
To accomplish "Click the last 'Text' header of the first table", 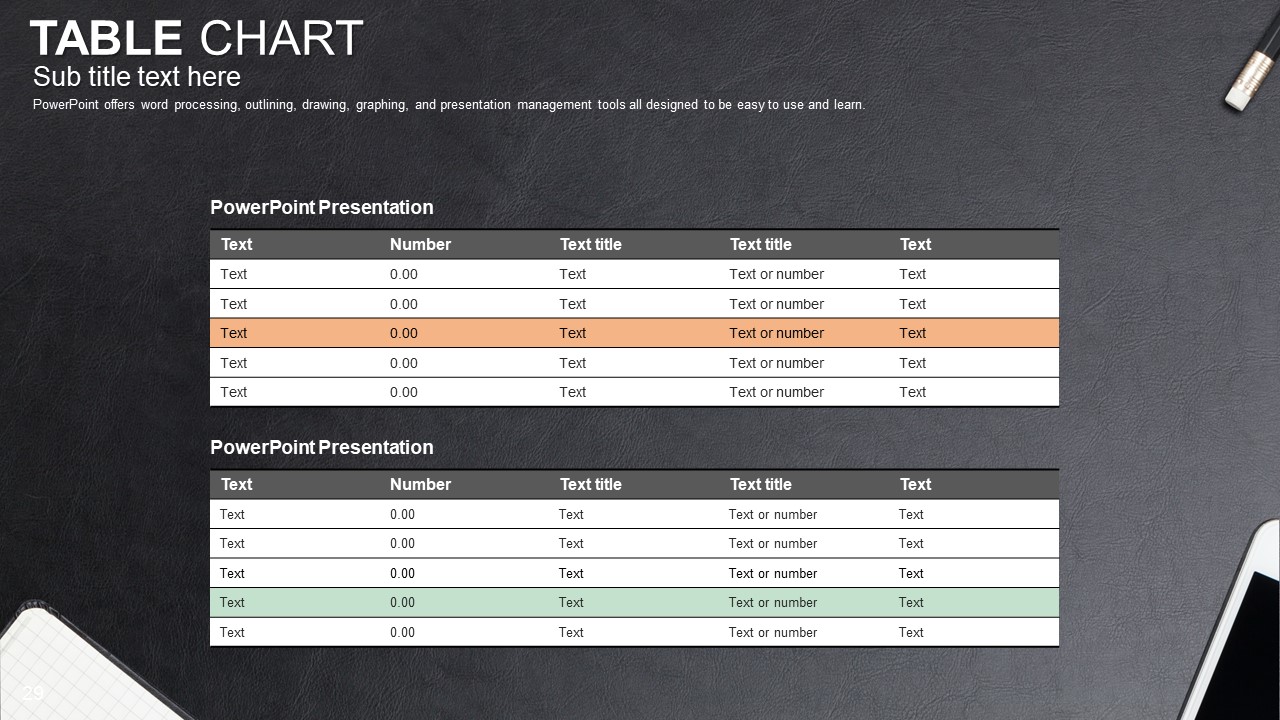I will pyautogui.click(x=915, y=244).
